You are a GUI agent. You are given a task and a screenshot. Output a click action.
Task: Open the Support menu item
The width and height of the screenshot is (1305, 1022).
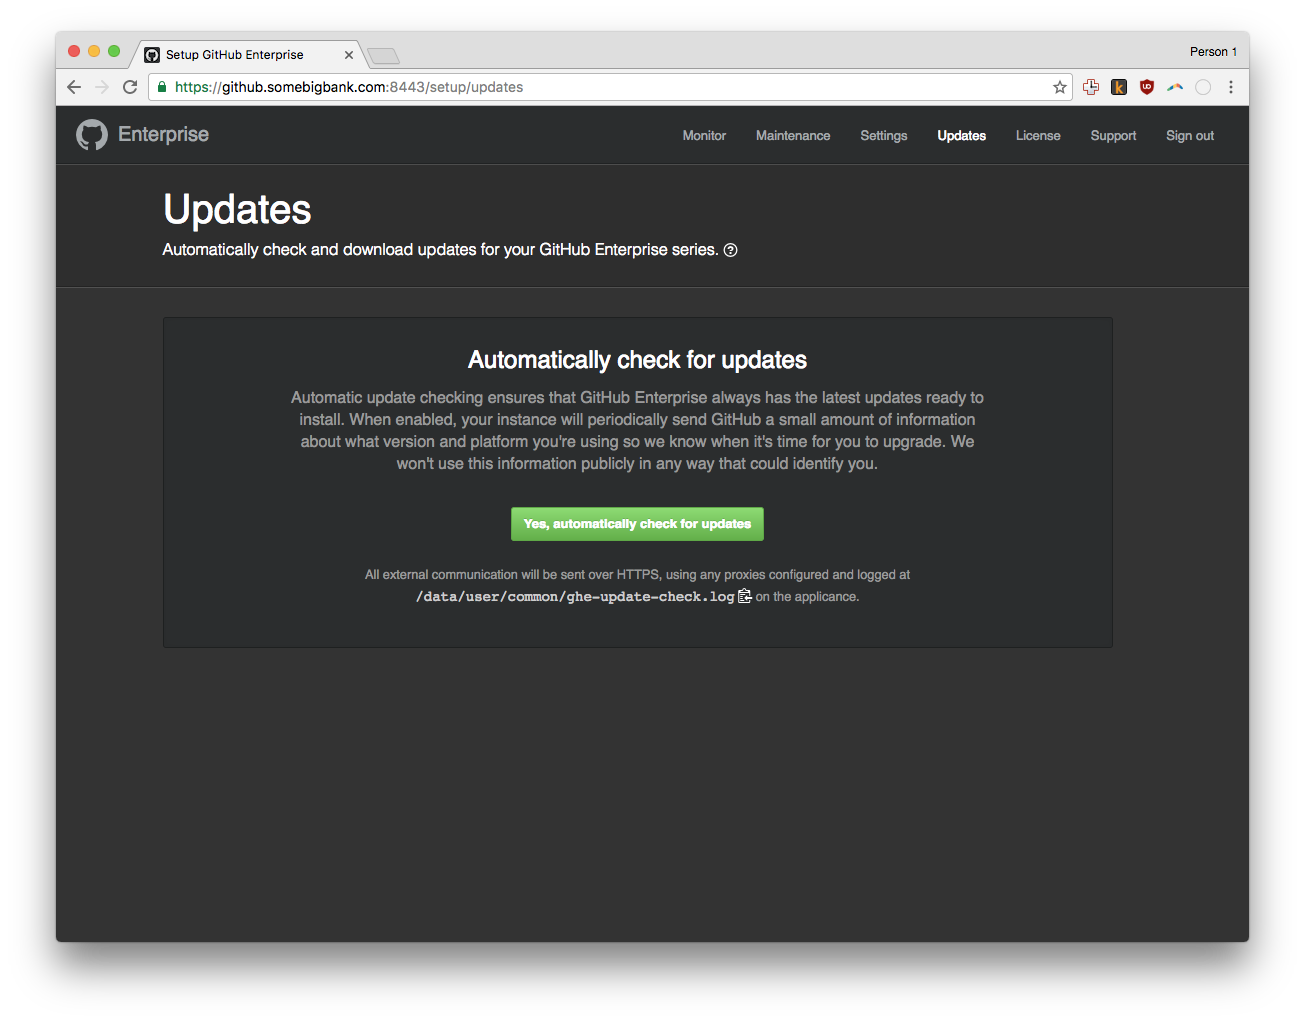(1113, 135)
